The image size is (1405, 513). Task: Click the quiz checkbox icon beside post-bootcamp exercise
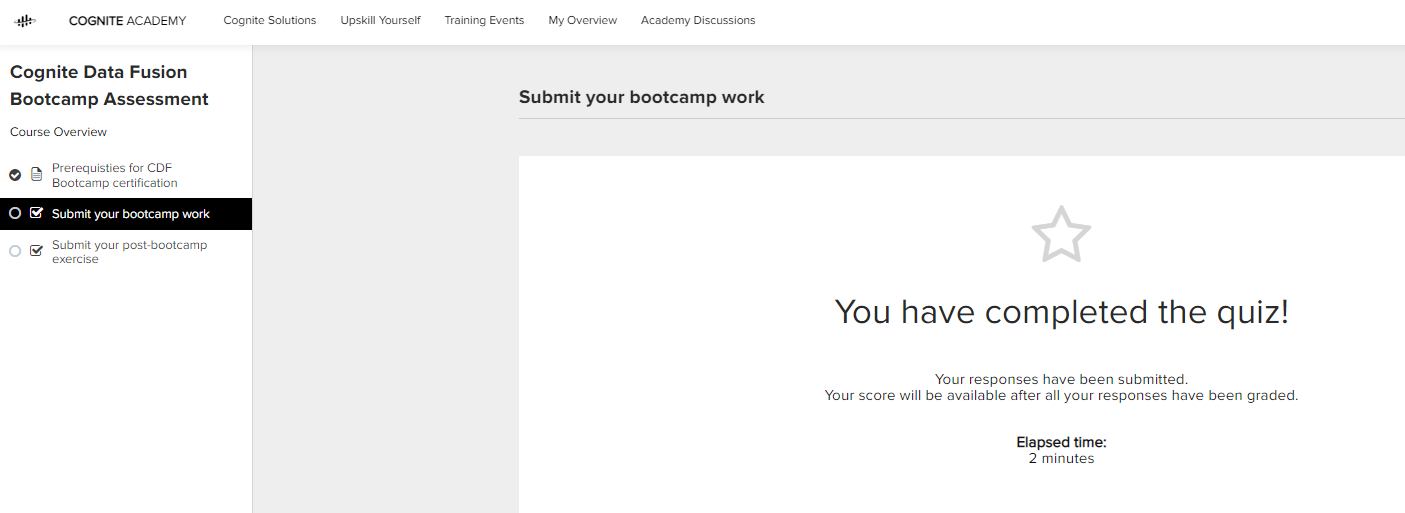[x=37, y=251]
